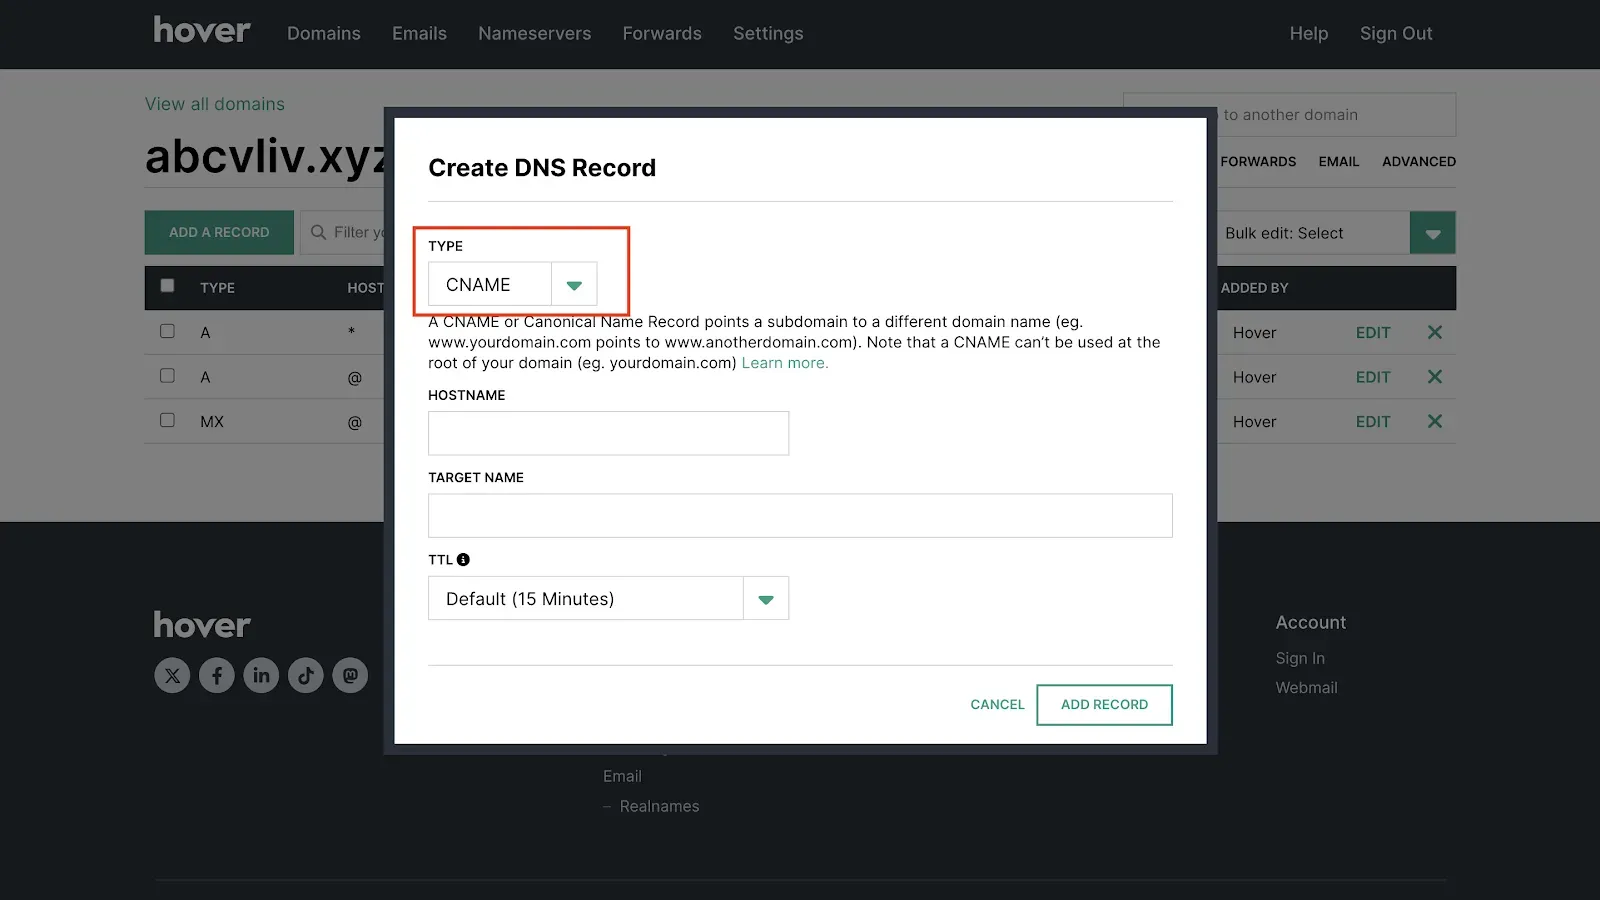Click CANCEL in the dialog
The image size is (1600, 900).
click(x=997, y=705)
